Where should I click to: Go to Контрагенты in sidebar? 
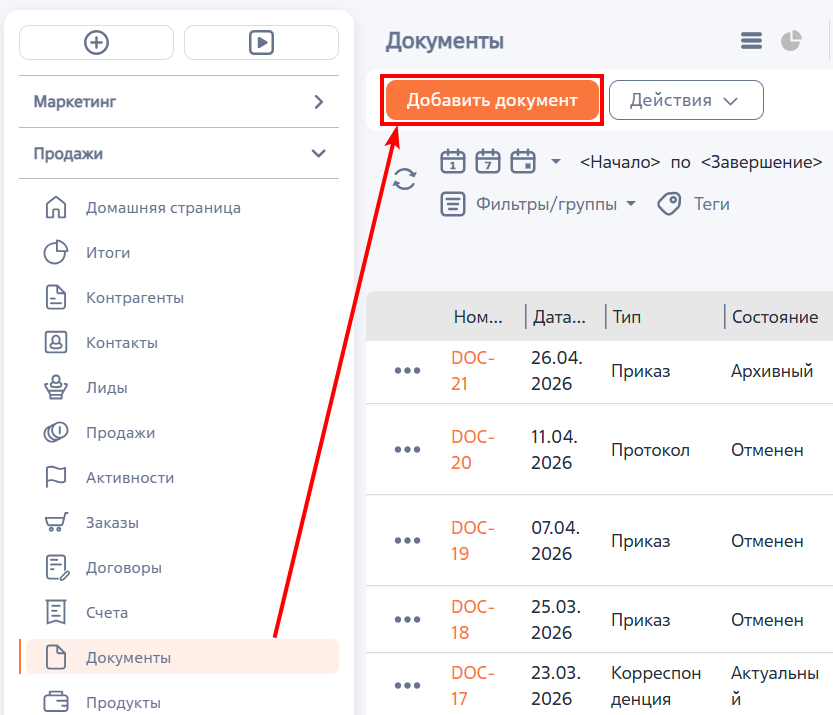pos(135,298)
